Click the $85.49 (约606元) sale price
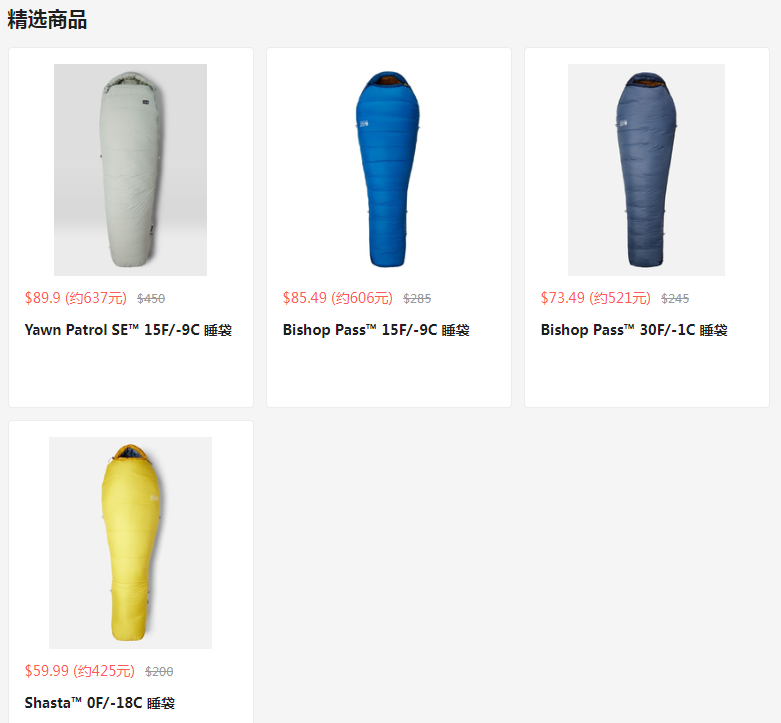Screen dimensions: 781x723 pyautogui.click(x=338, y=298)
